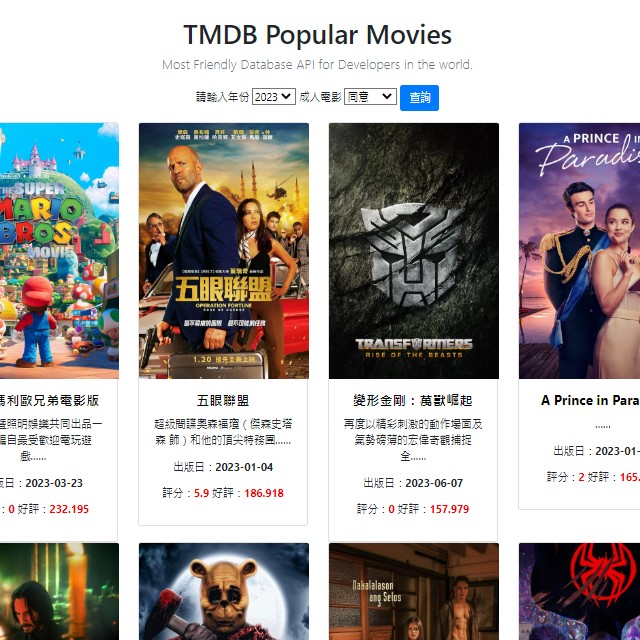The height and width of the screenshot is (640, 640).
Task: Click the Transformers popularity score 157.979
Action: pyautogui.click(x=449, y=509)
